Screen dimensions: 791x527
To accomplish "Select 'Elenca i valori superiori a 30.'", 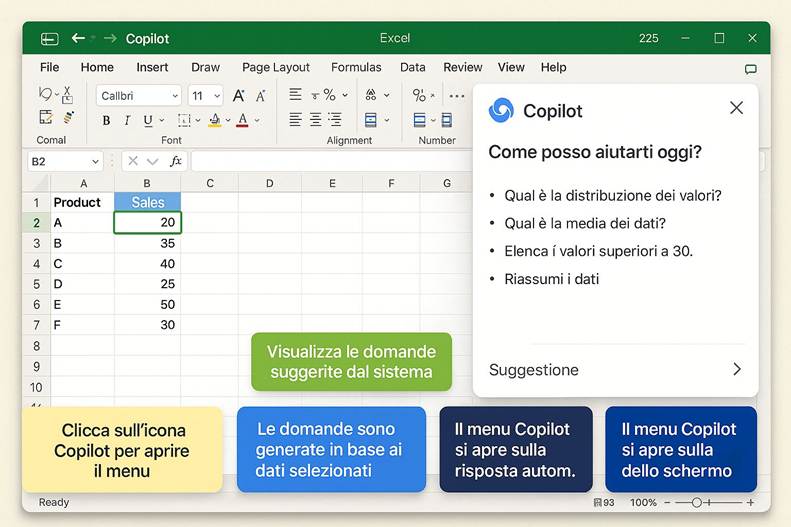I will pos(598,251).
